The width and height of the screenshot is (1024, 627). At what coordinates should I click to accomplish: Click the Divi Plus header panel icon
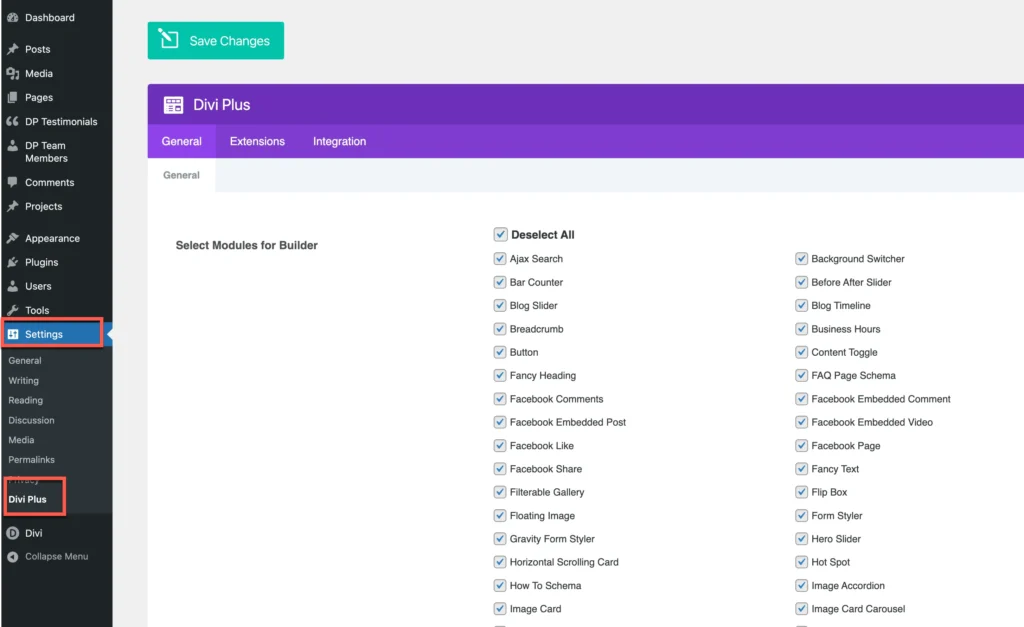173,104
